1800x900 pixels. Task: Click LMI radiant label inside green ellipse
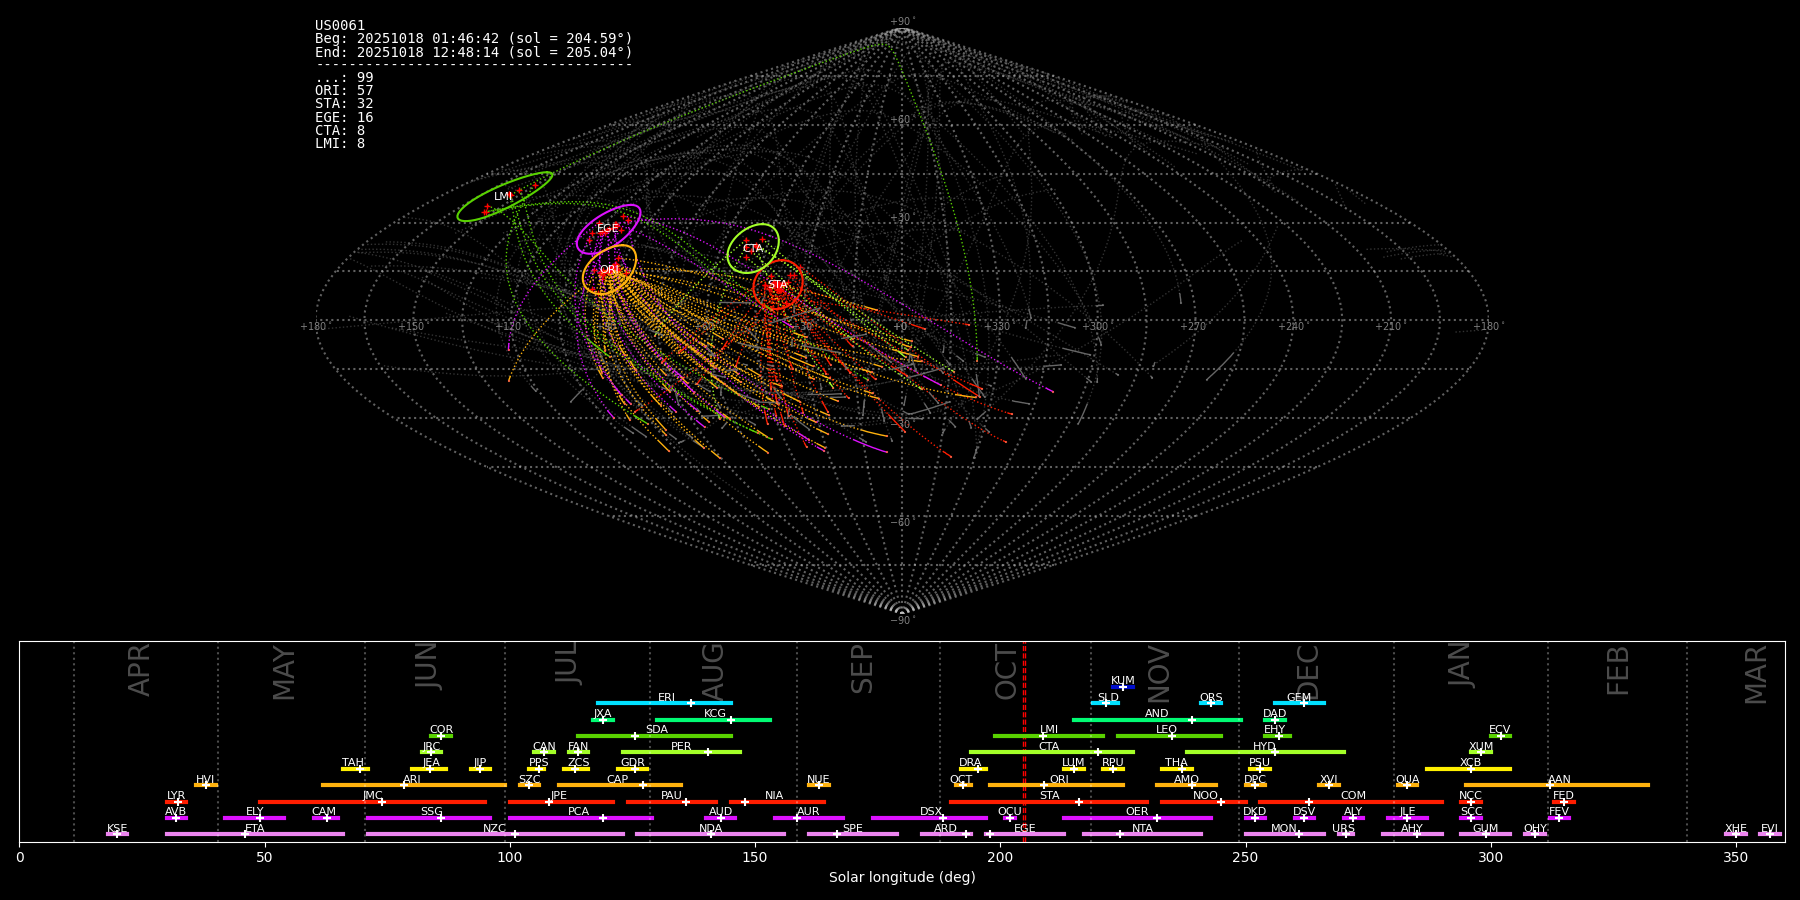coord(503,197)
